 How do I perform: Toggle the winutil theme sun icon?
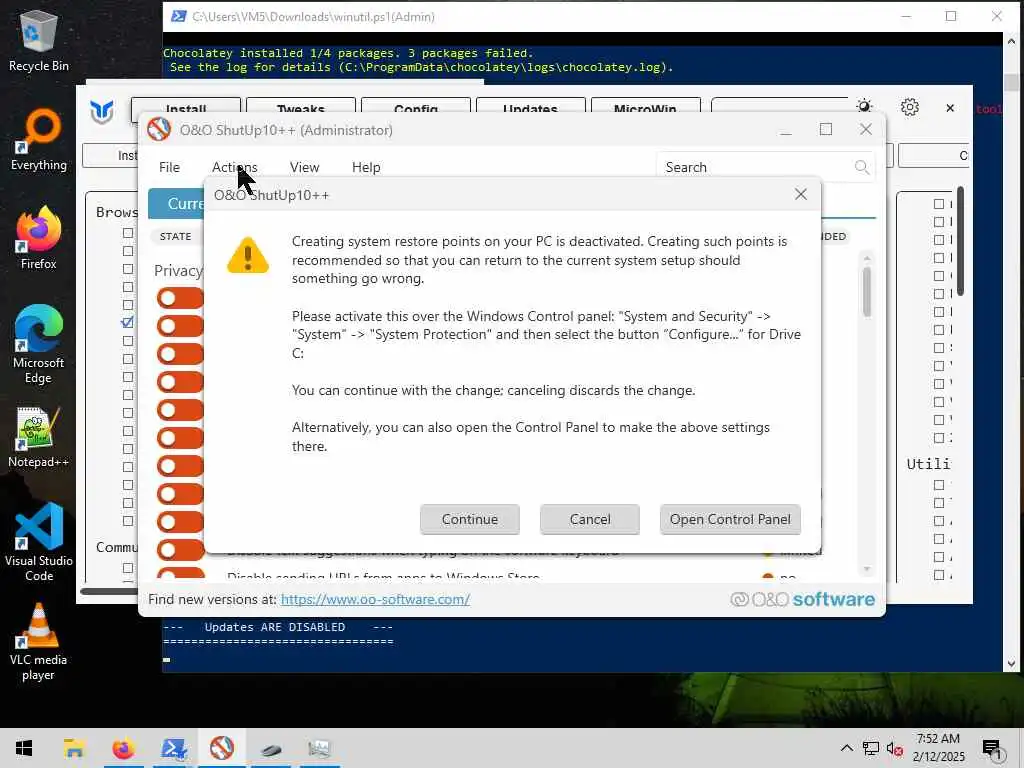[x=864, y=106]
